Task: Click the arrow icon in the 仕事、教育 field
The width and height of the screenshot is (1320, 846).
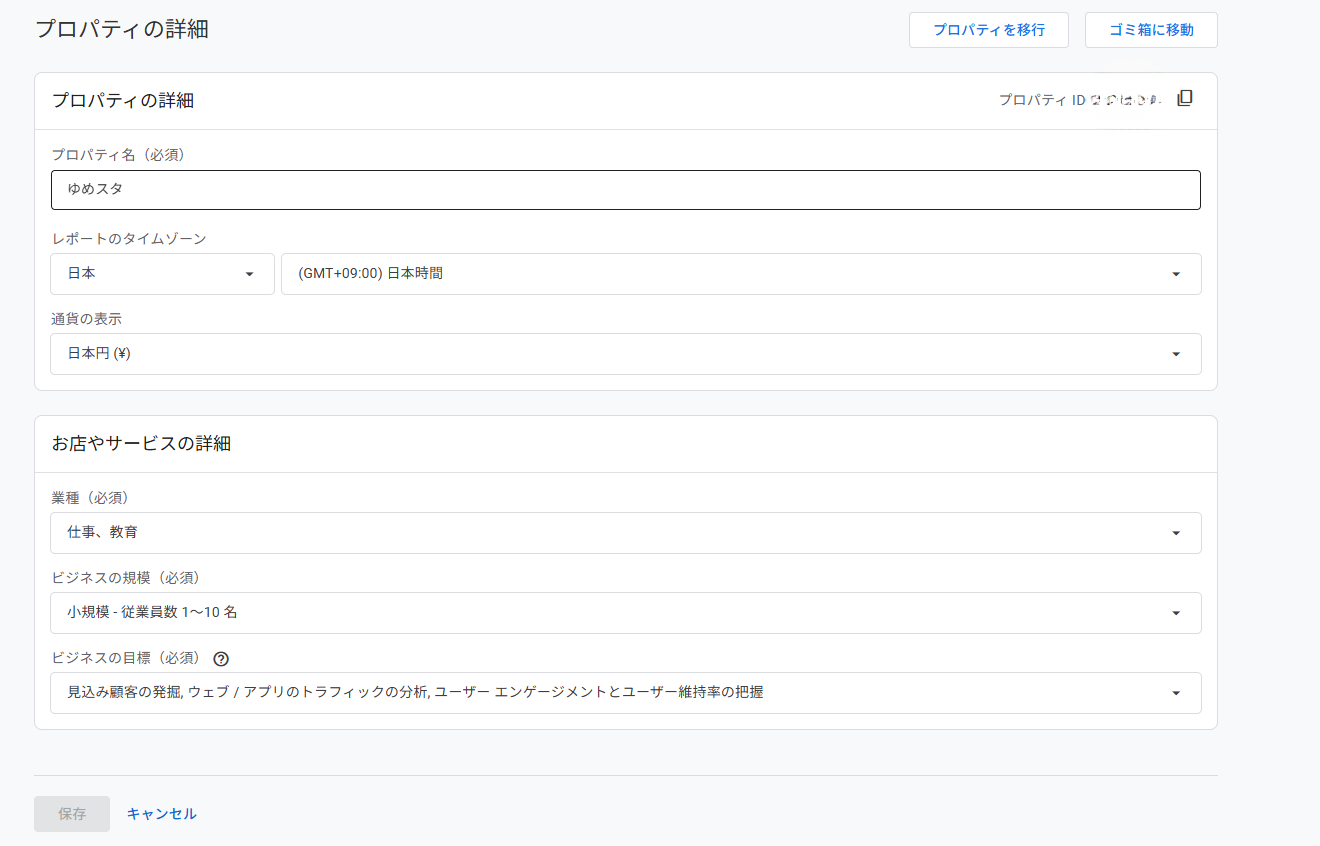Action: (1176, 533)
